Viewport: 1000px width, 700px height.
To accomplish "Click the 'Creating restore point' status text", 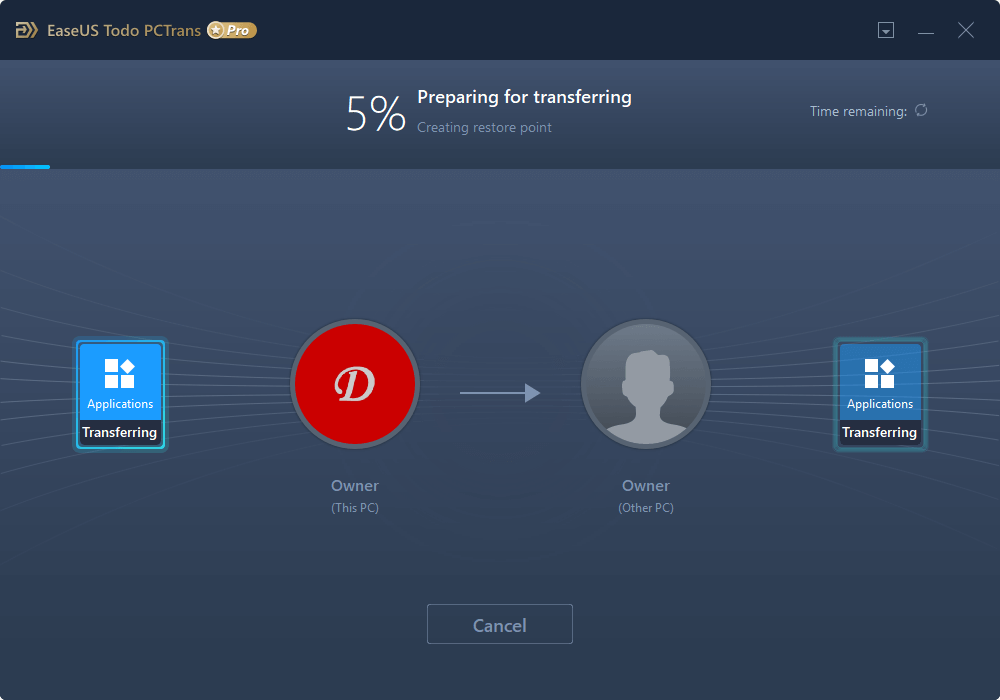I will [484, 128].
